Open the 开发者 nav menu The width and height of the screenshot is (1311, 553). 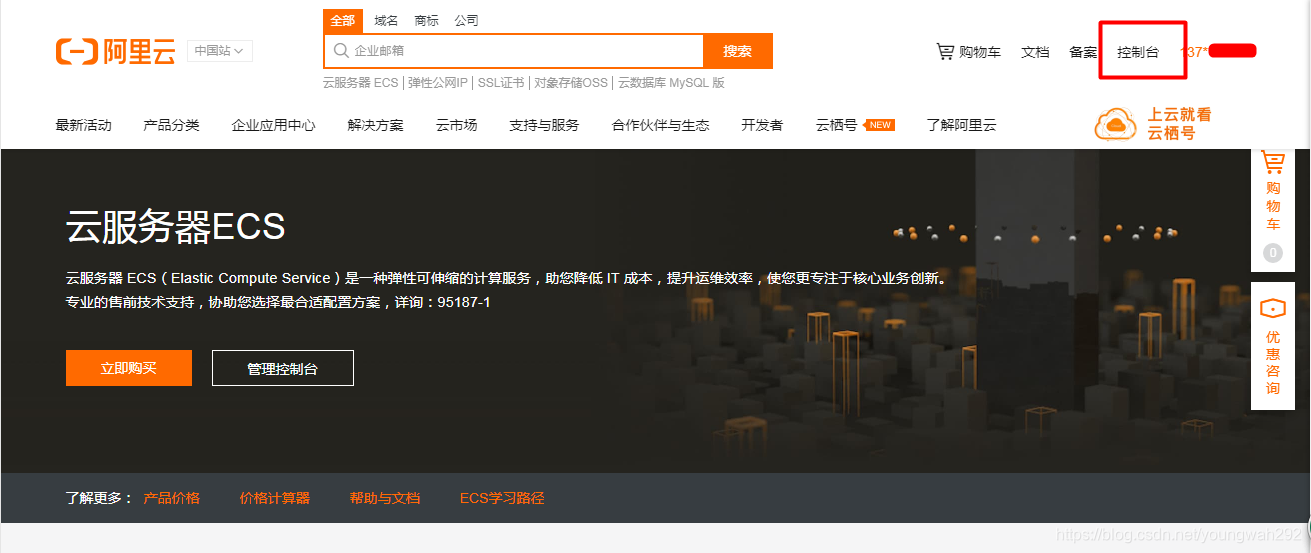[x=762, y=125]
